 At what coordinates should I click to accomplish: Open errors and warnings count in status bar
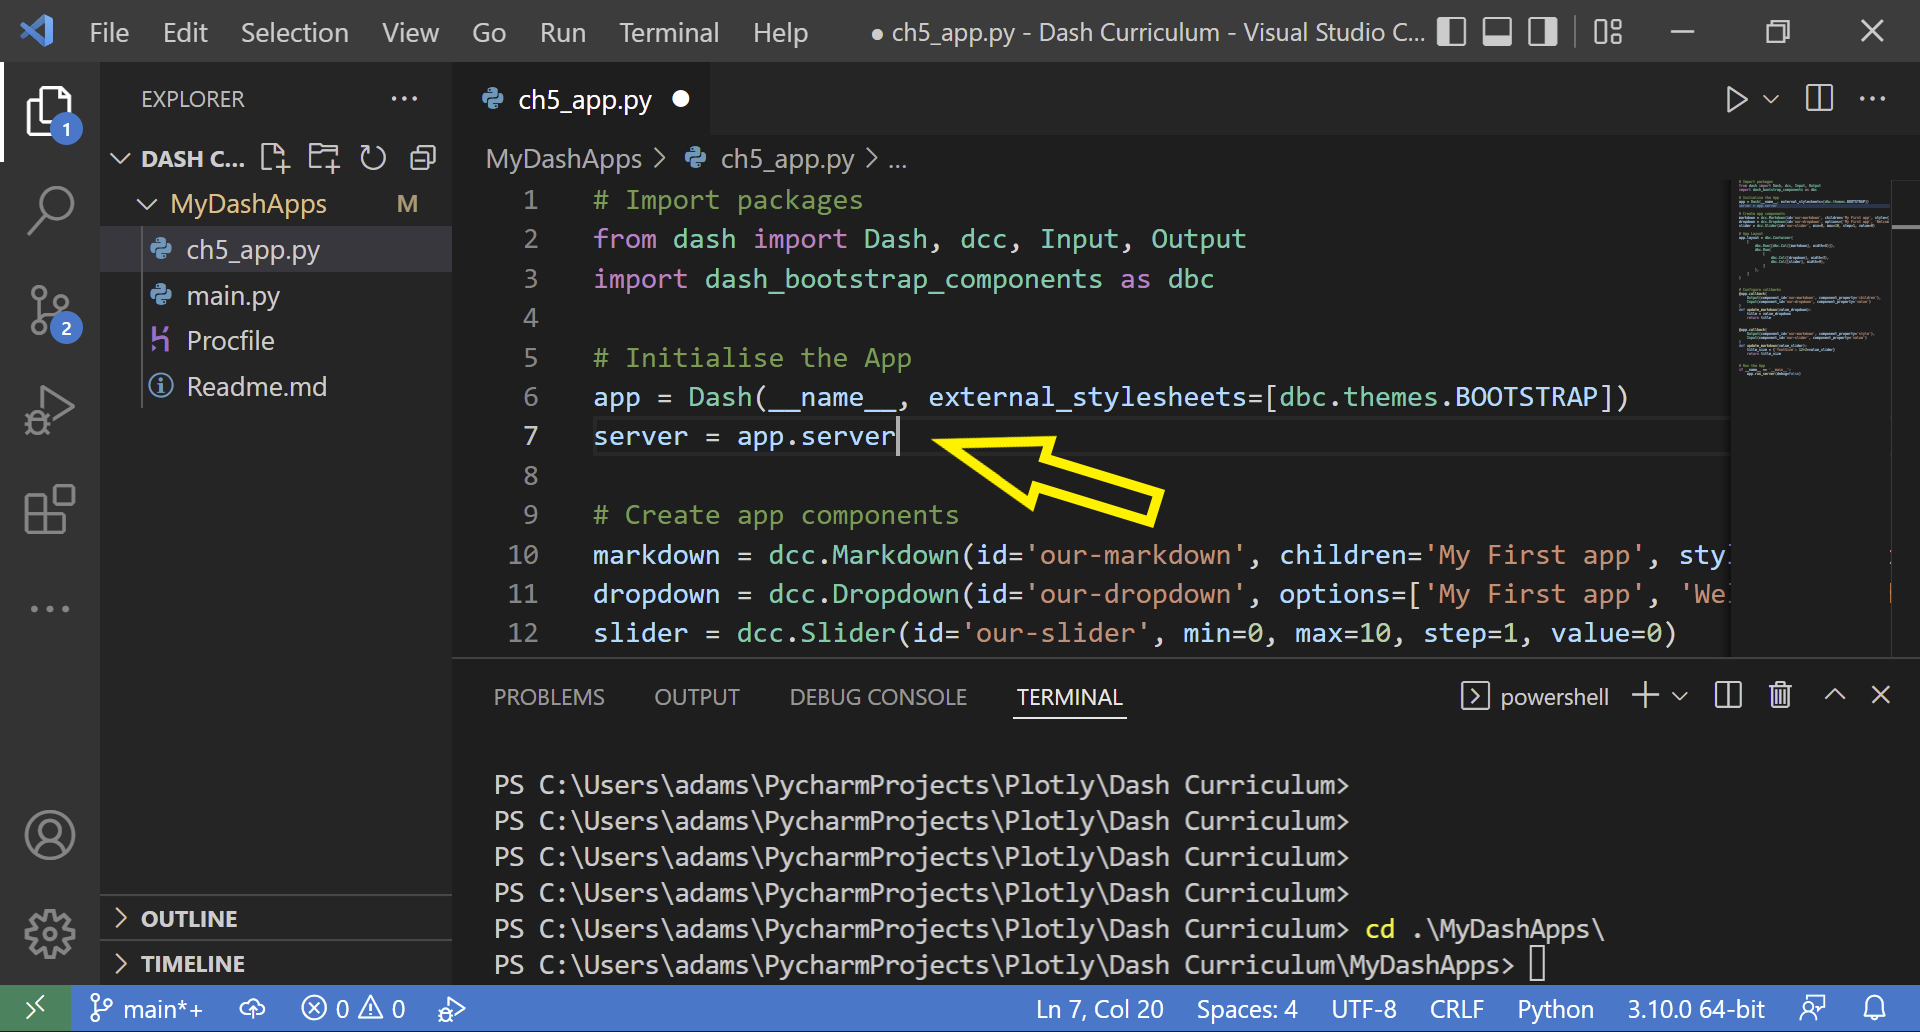354,1009
